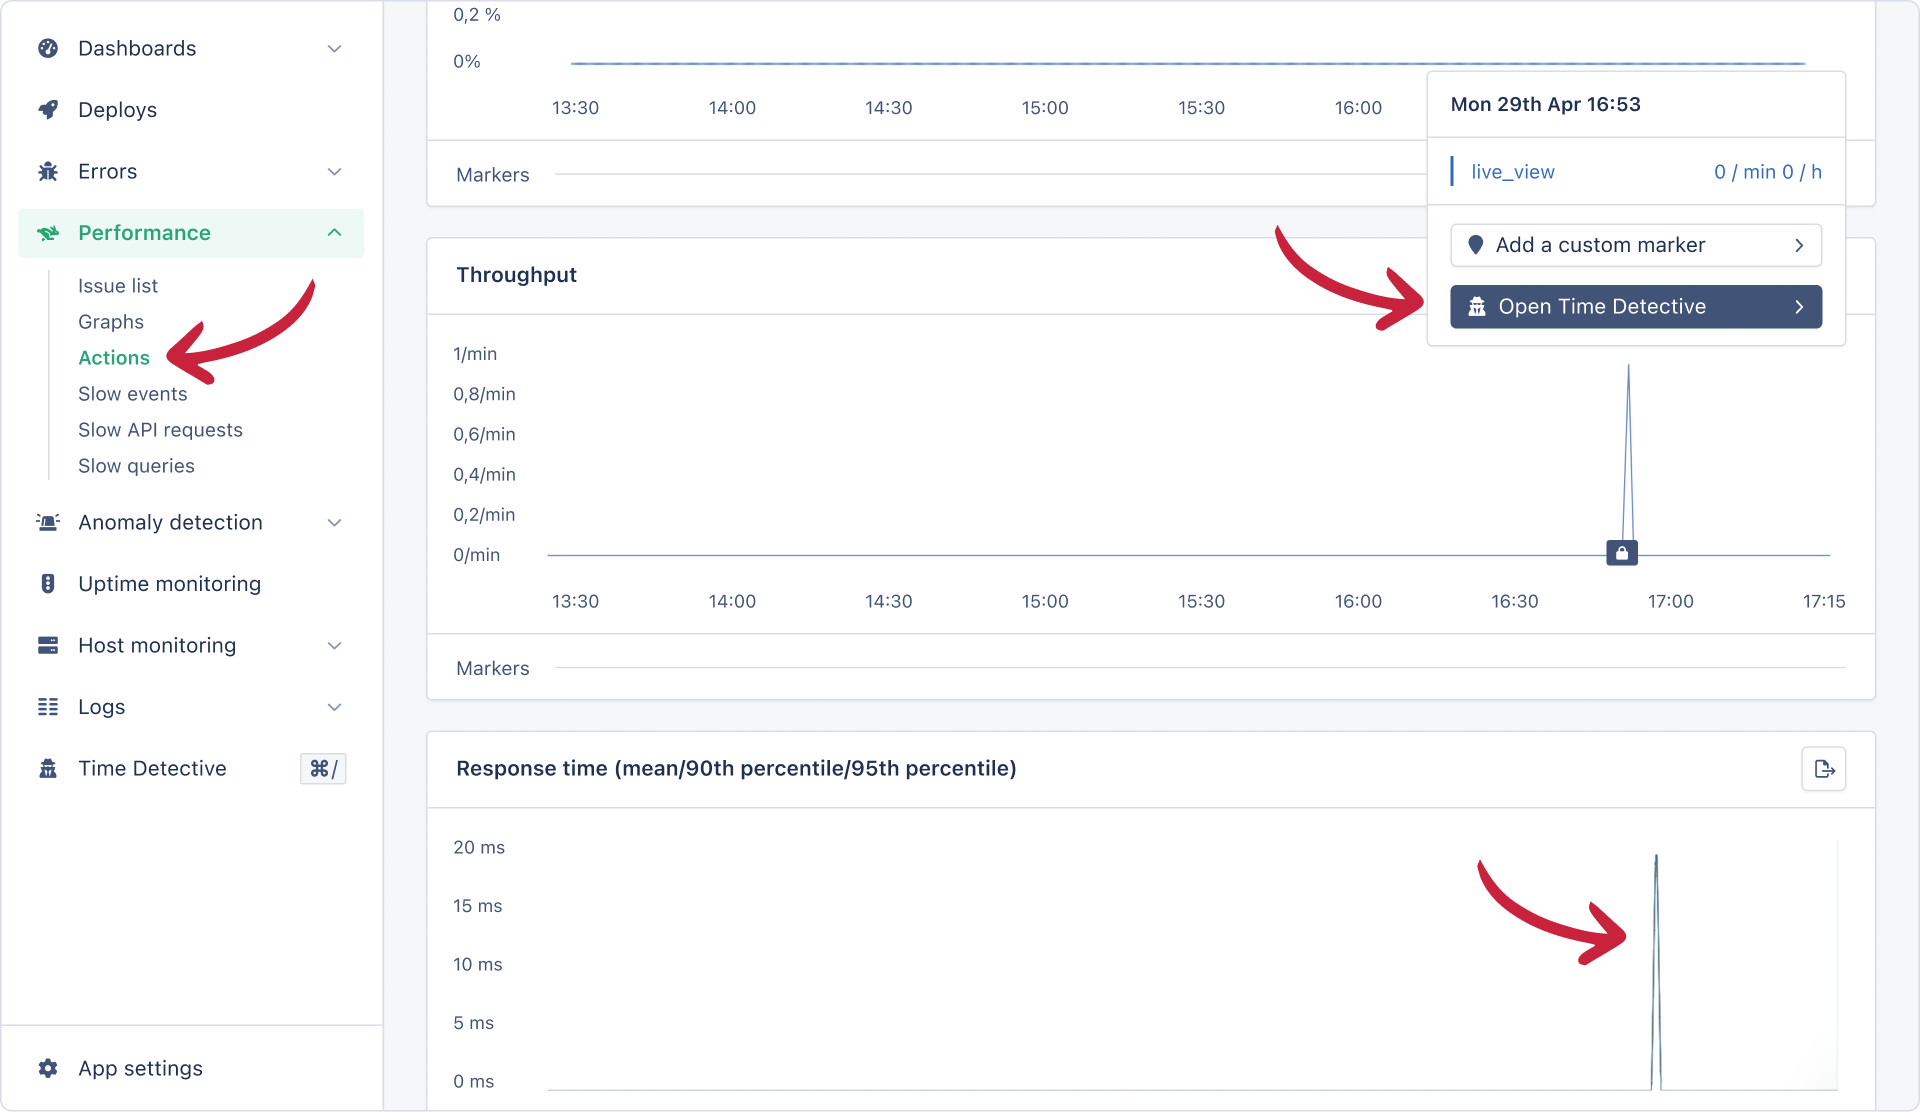1920x1112 pixels.
Task: Open App settings
Action: tap(141, 1068)
